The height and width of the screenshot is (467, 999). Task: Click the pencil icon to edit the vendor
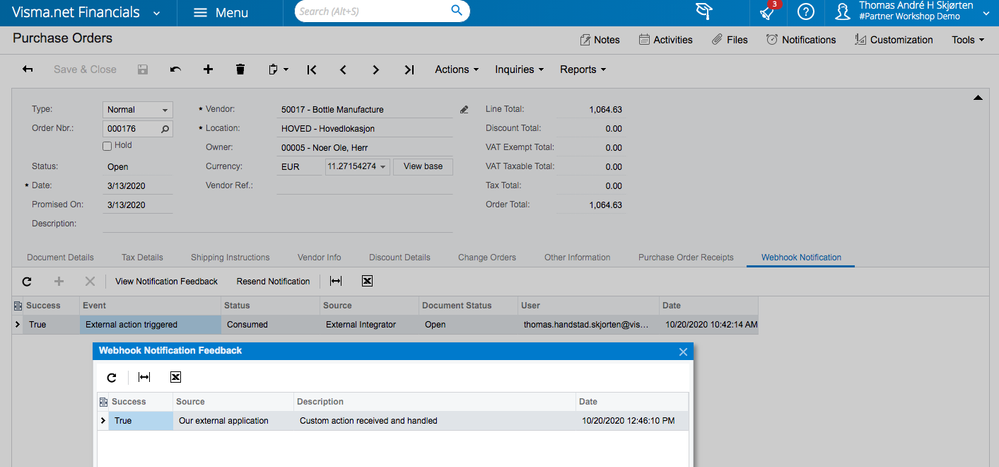pyautogui.click(x=464, y=110)
